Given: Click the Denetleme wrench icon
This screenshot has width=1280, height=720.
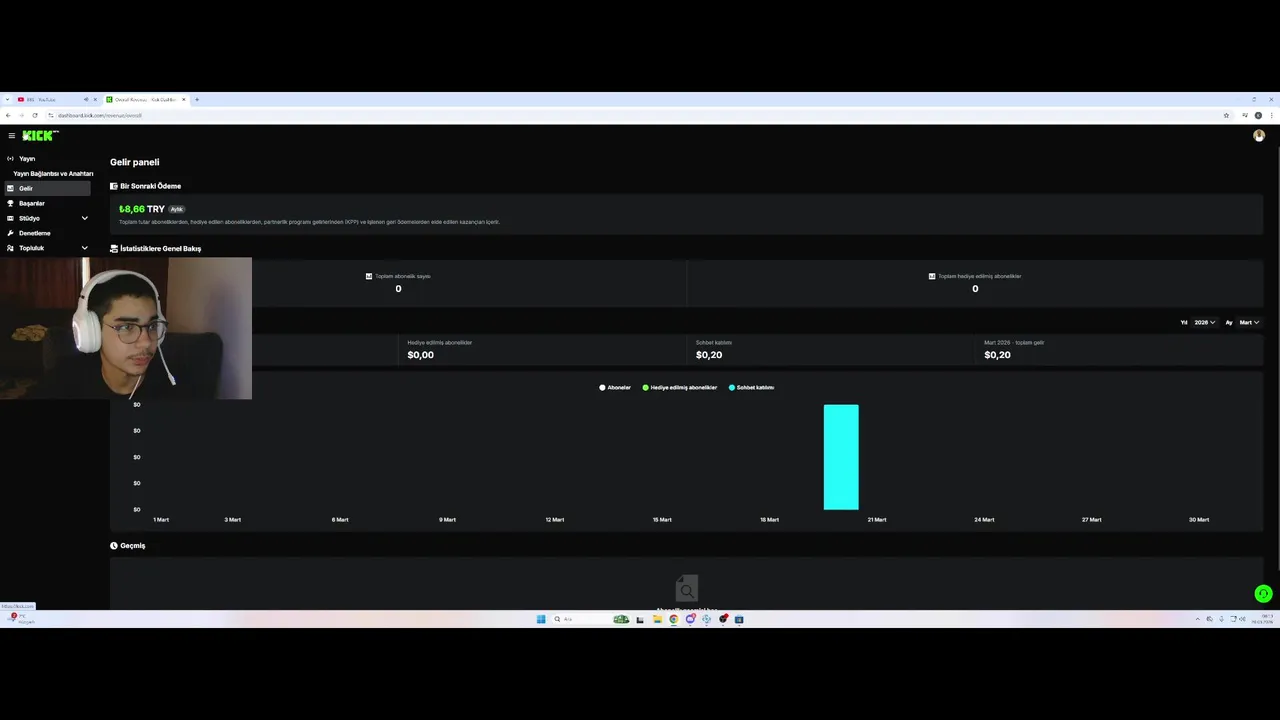Looking at the screenshot, I should (10, 233).
